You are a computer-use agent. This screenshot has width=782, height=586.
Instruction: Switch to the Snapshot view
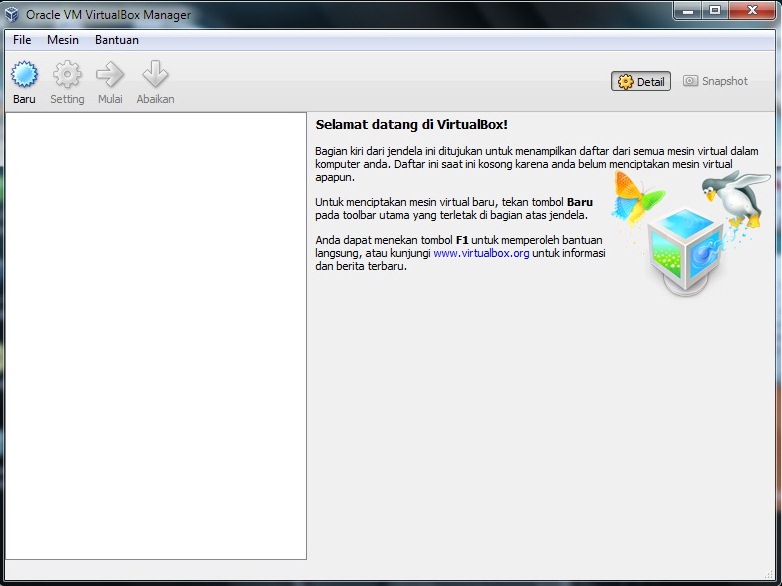click(x=715, y=81)
